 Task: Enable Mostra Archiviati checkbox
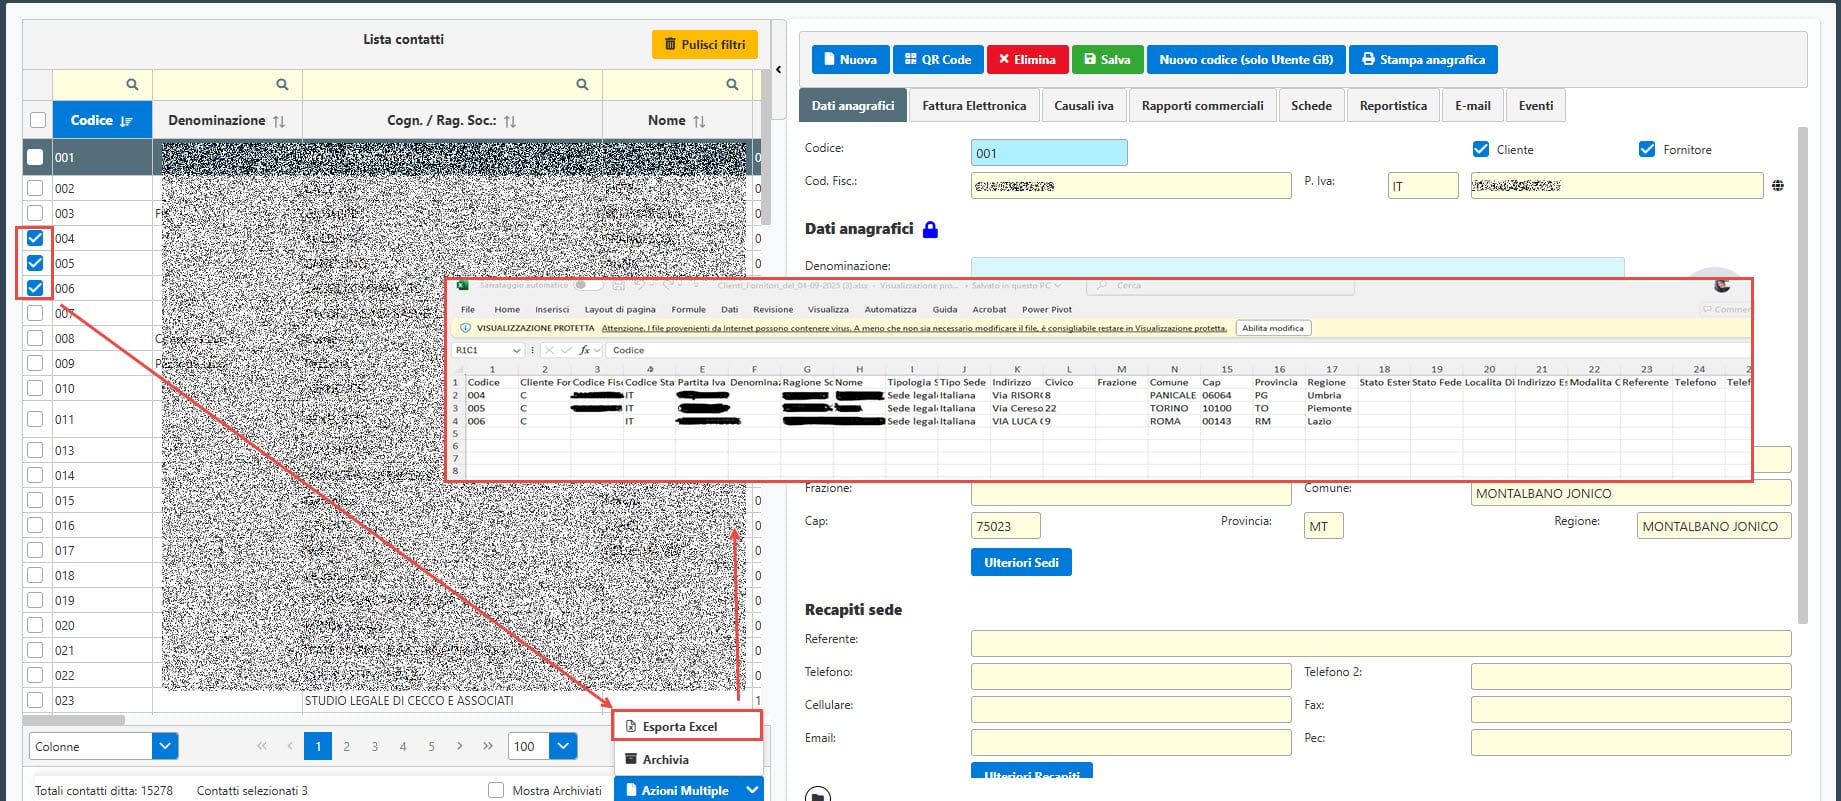point(496,790)
